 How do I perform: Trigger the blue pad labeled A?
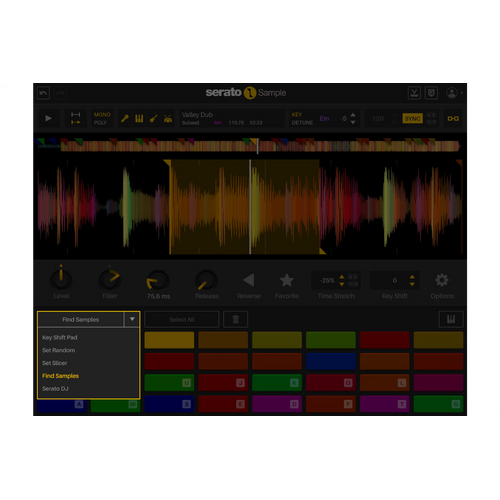pyautogui.click(x=62, y=406)
